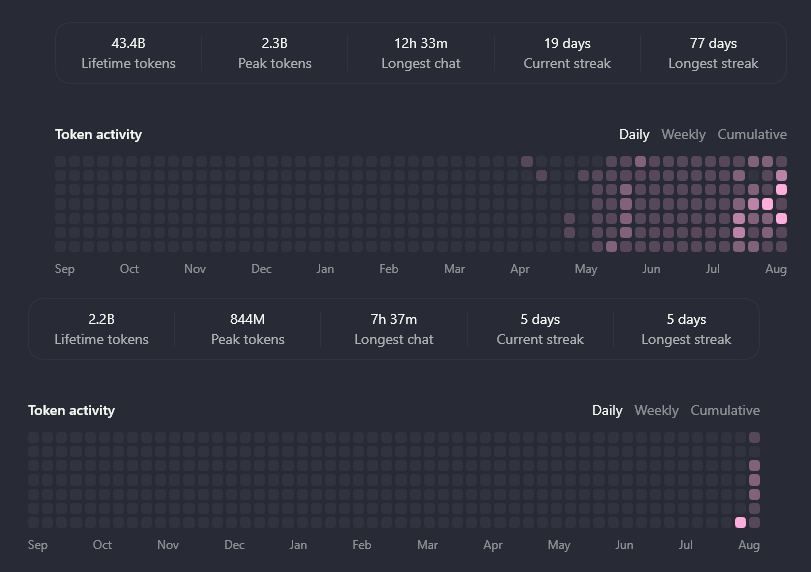Click the 2.3B Peak tokens stat
Viewport: 811px width, 572px height.
275,53
